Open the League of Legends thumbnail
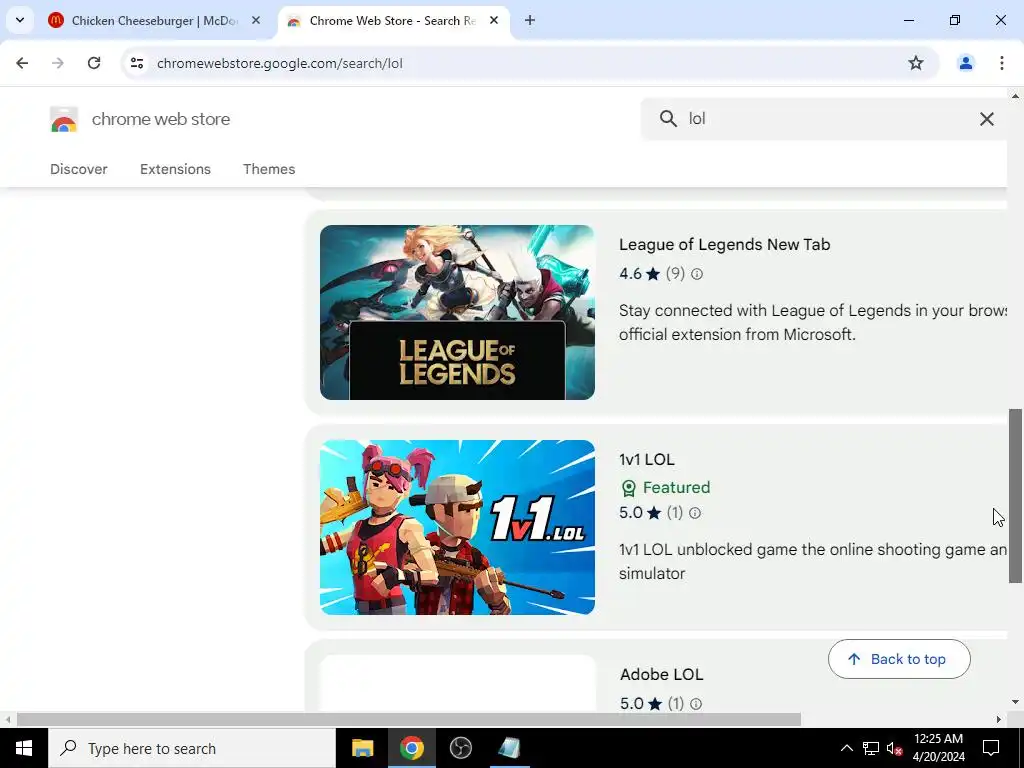The width and height of the screenshot is (1024, 768). click(x=457, y=312)
